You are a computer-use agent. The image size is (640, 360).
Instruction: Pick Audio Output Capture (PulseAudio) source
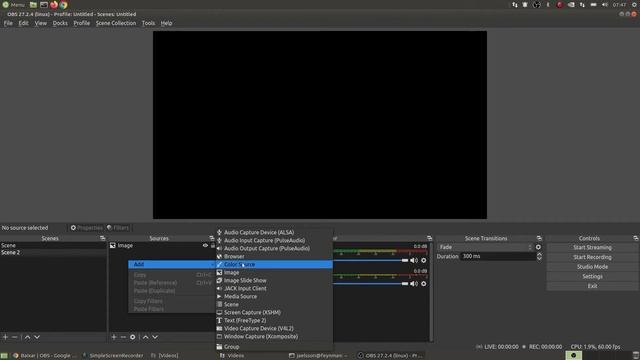pos(274,248)
